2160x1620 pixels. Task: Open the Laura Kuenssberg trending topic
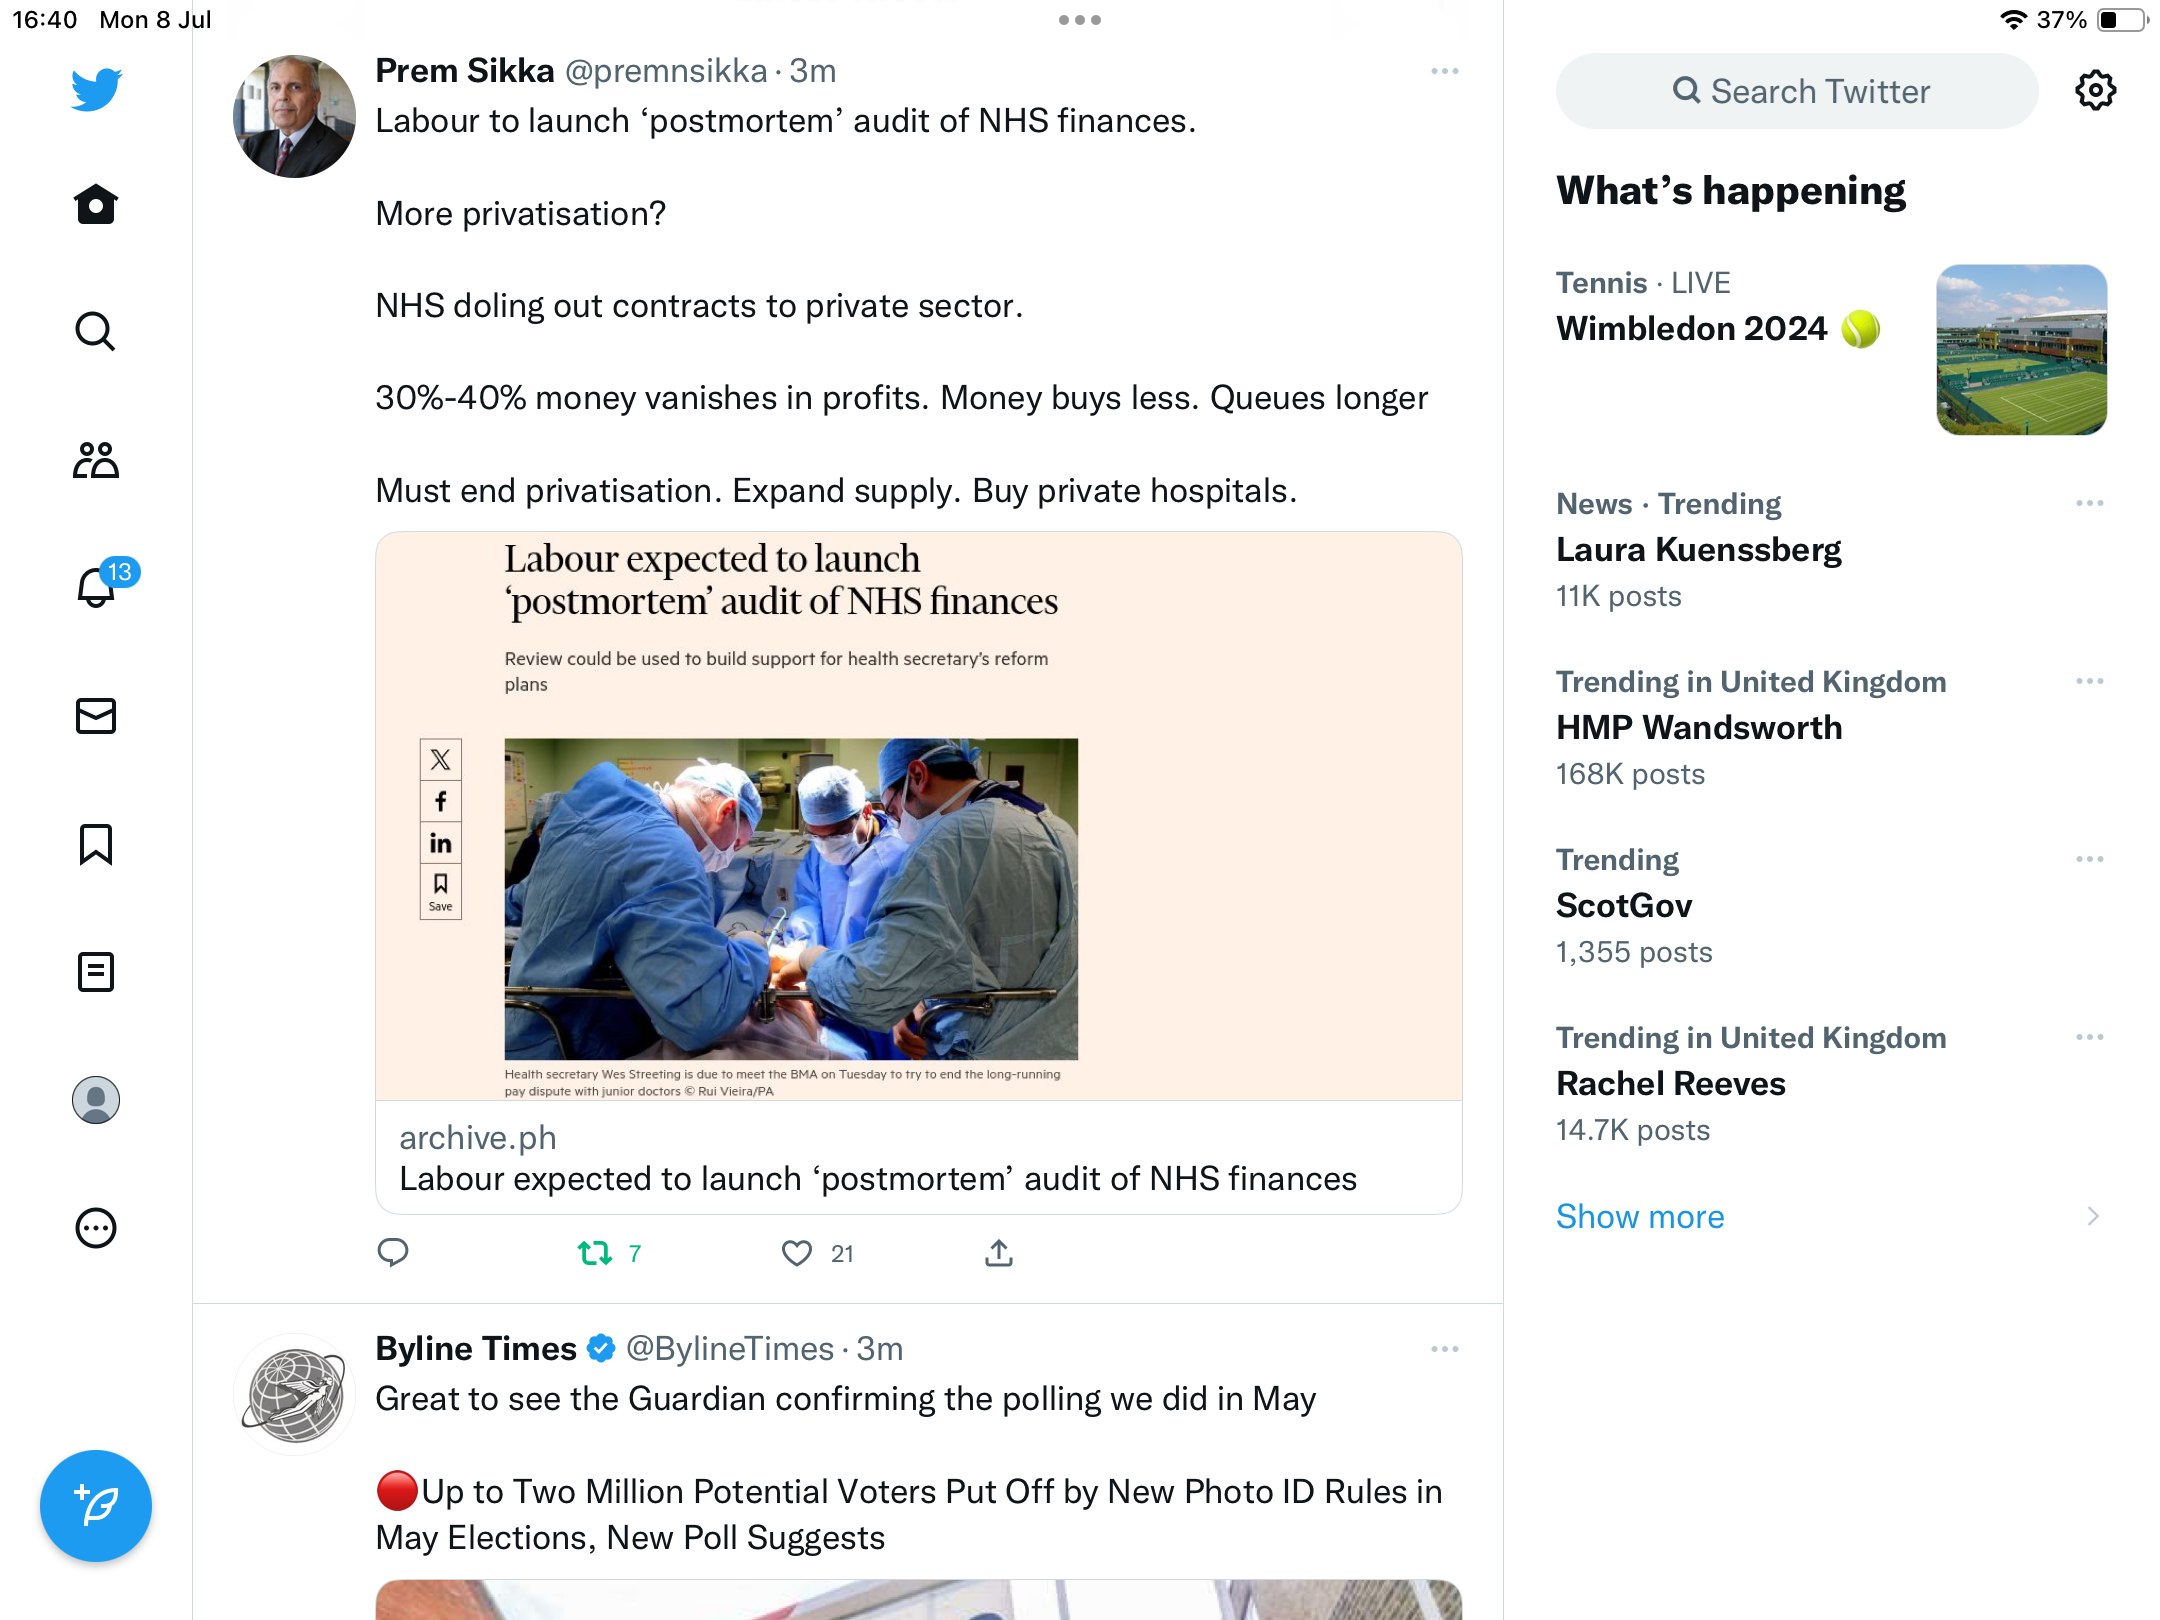pos(1698,550)
